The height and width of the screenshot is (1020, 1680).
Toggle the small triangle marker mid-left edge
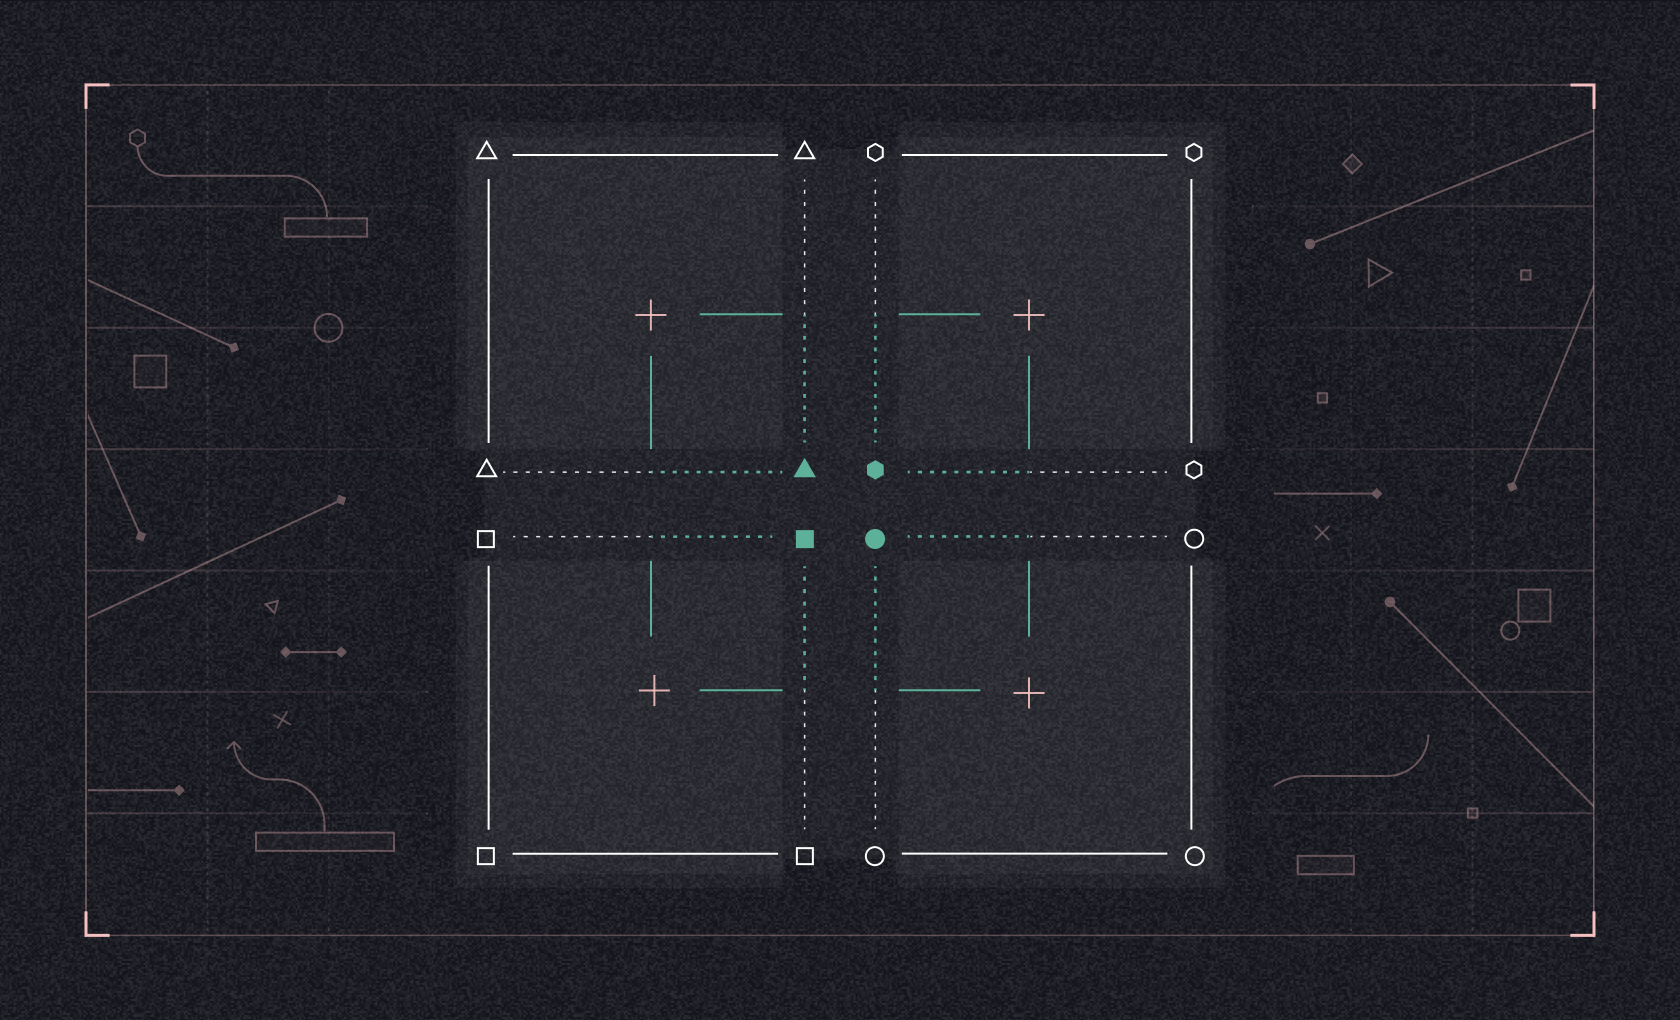[487, 468]
